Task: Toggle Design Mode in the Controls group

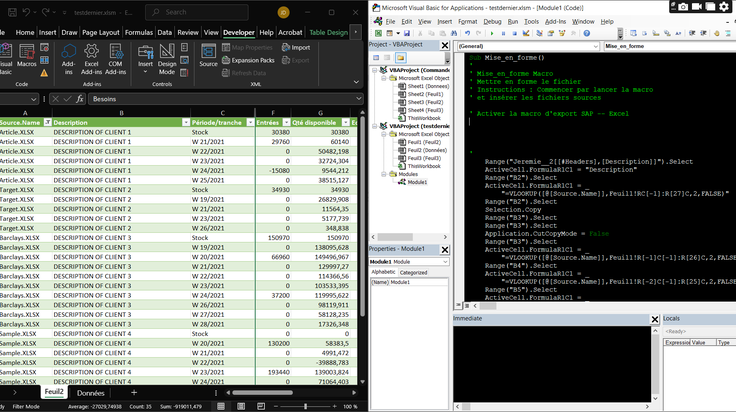Action: pyautogui.click(x=167, y=60)
